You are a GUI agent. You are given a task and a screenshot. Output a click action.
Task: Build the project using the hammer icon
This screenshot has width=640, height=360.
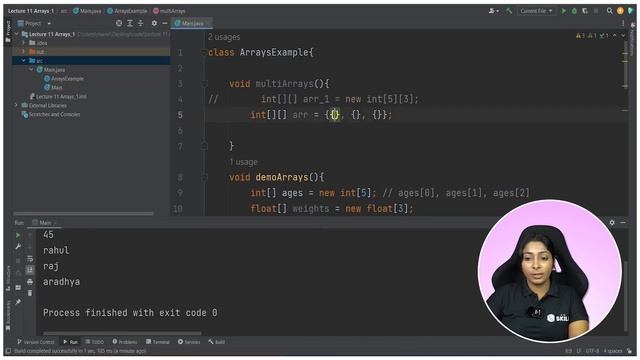(509, 11)
